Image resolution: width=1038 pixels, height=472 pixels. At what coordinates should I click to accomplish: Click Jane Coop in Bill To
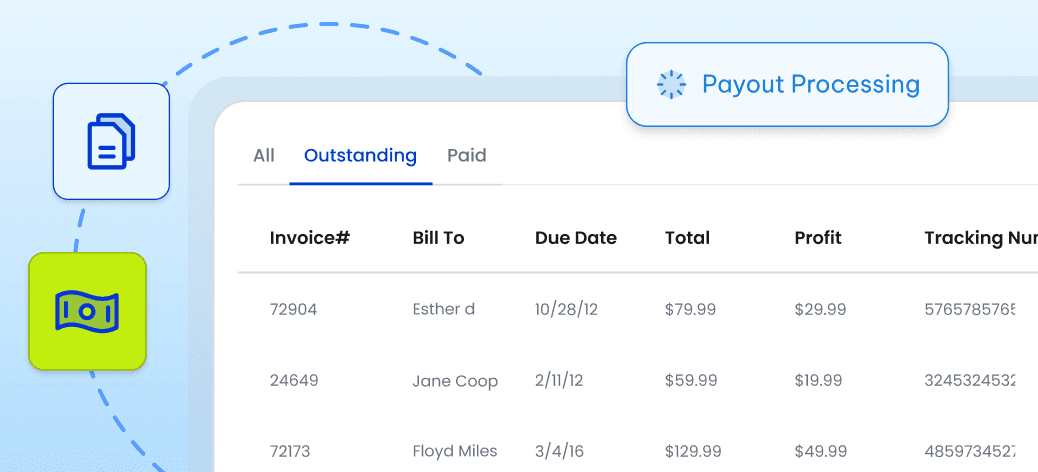pos(455,381)
